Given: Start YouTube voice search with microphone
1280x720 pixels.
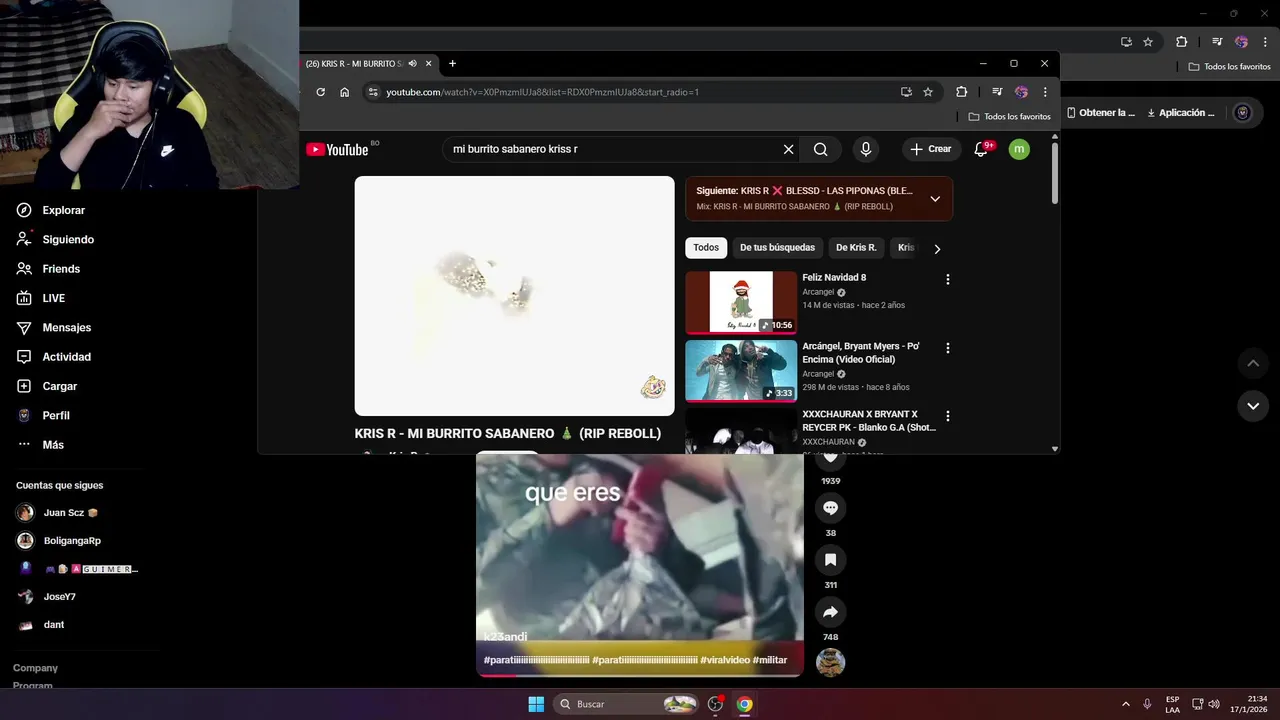Looking at the screenshot, I should [866, 149].
